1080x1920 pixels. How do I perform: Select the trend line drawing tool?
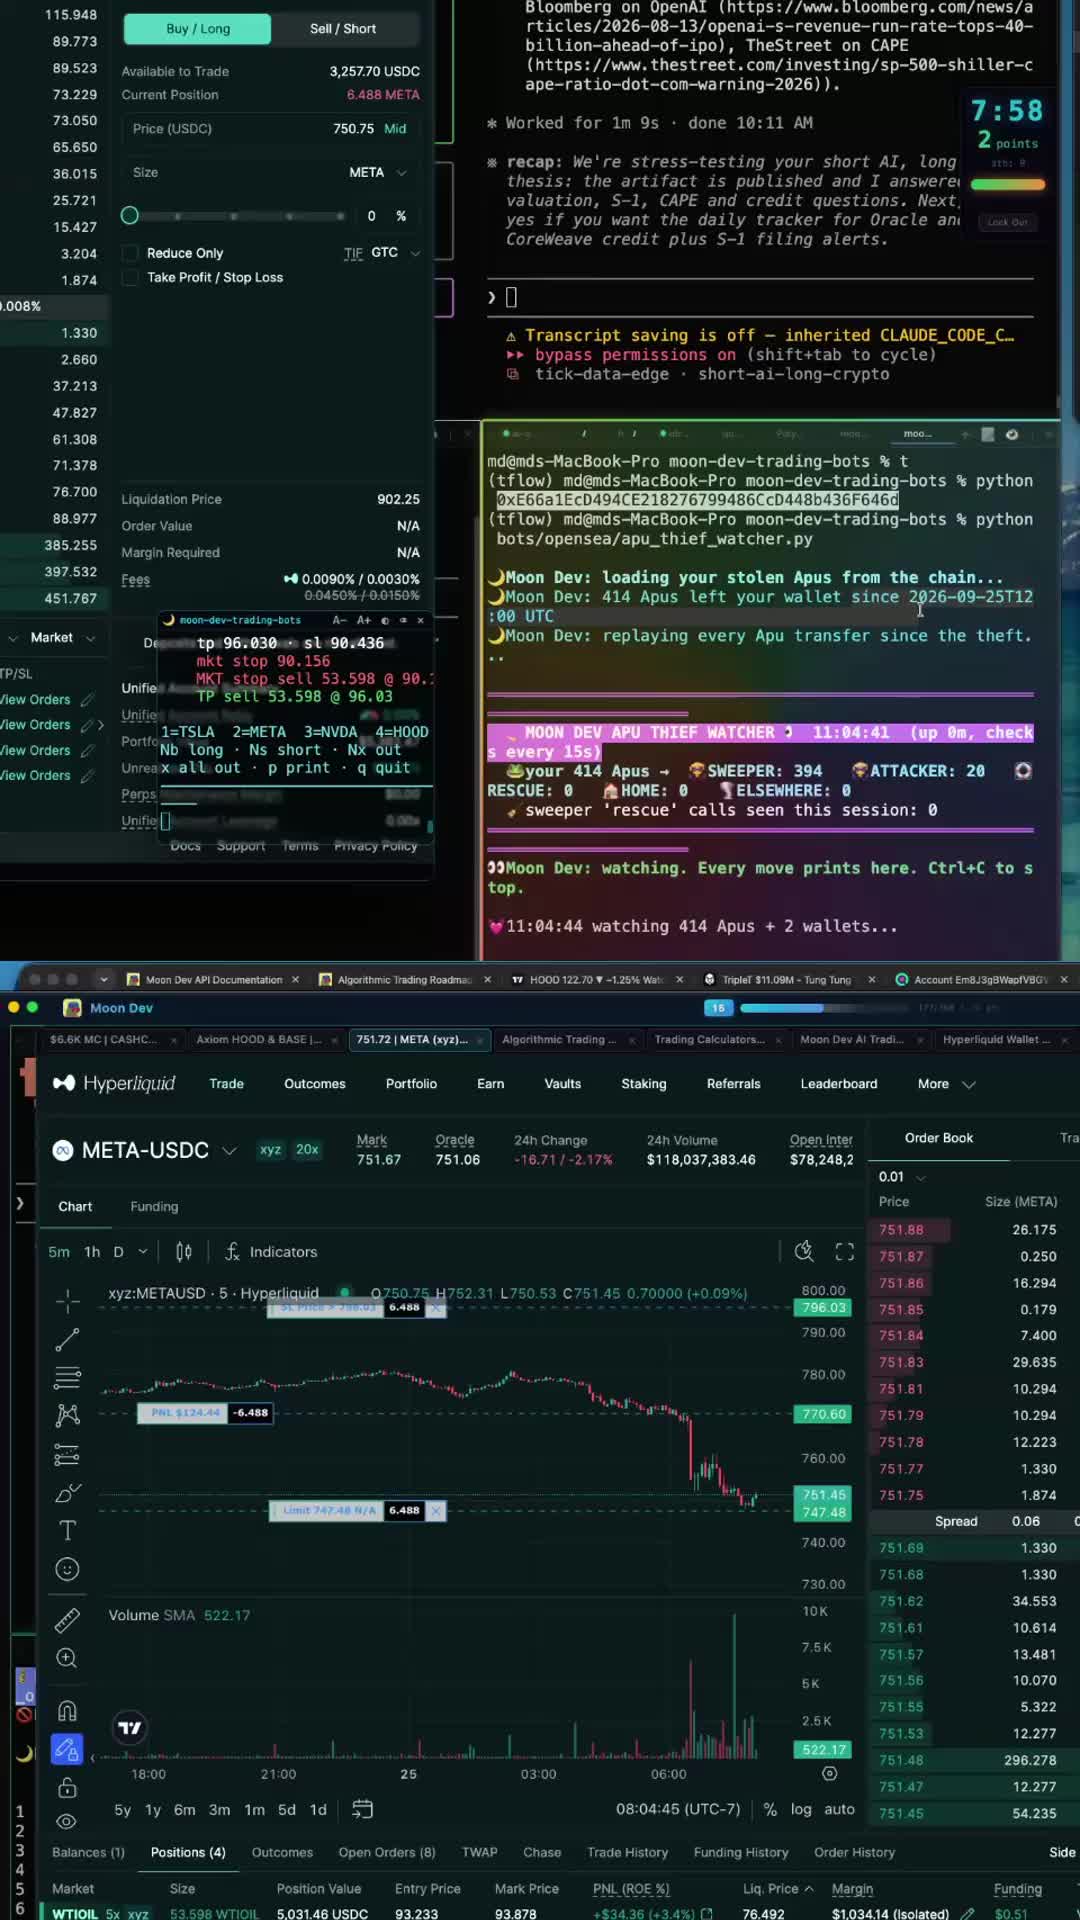pyautogui.click(x=67, y=1340)
